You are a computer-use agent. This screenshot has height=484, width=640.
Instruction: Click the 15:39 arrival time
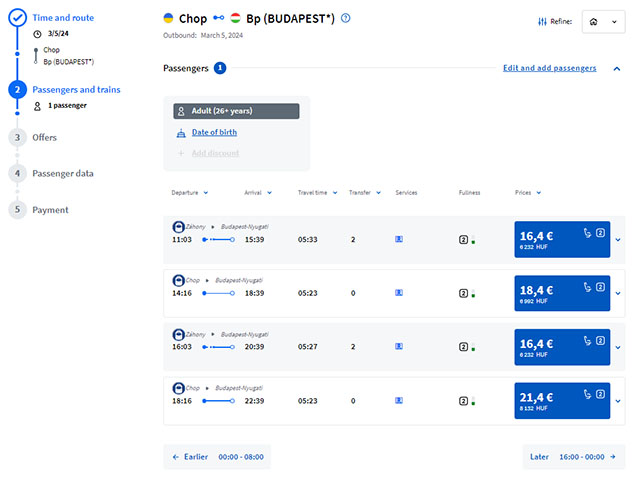[x=254, y=240]
